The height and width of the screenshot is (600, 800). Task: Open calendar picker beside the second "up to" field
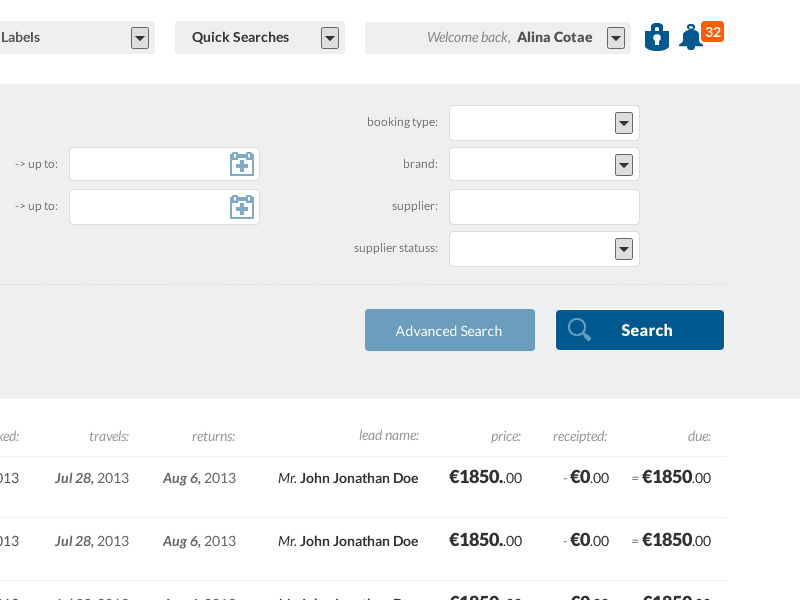(241, 207)
